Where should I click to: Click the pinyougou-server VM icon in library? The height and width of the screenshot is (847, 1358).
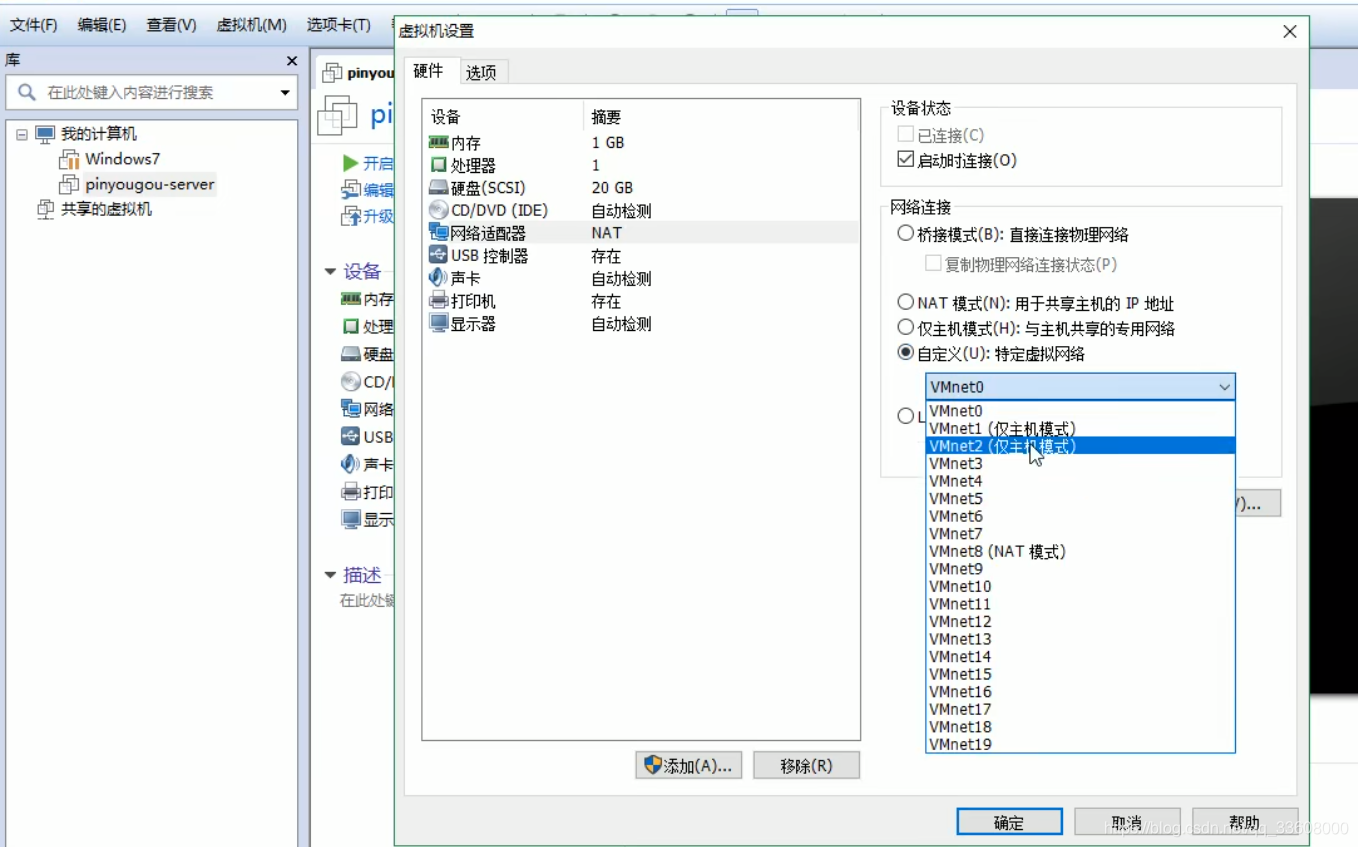pos(69,185)
